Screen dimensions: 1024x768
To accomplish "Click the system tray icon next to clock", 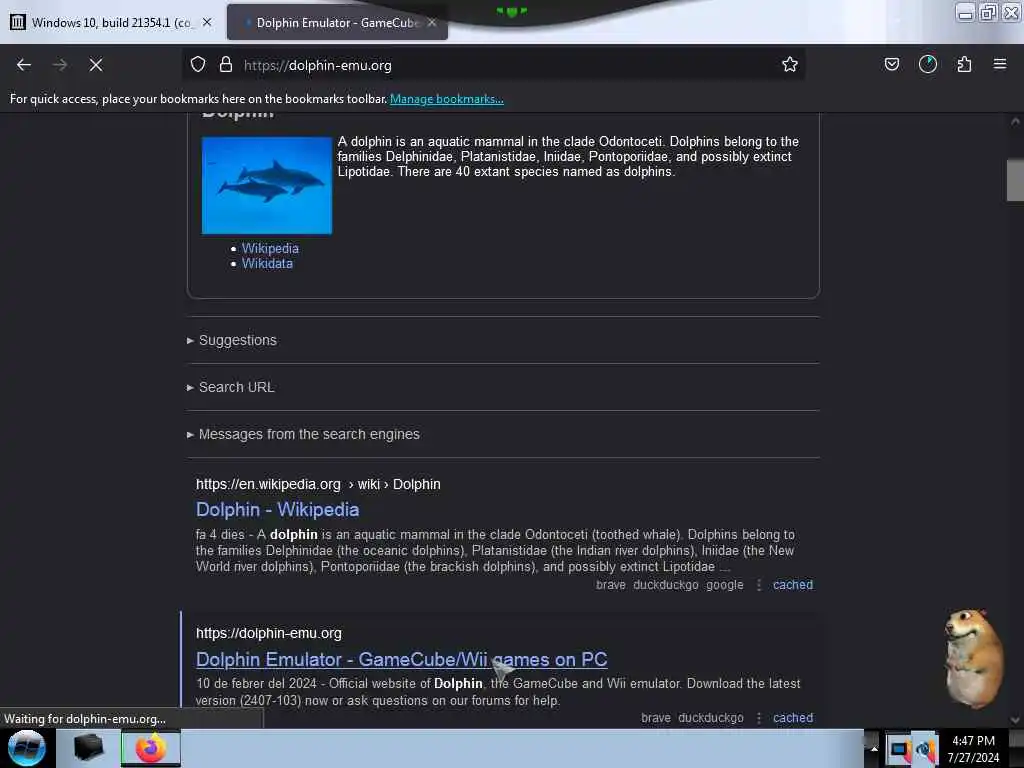I will point(925,749).
